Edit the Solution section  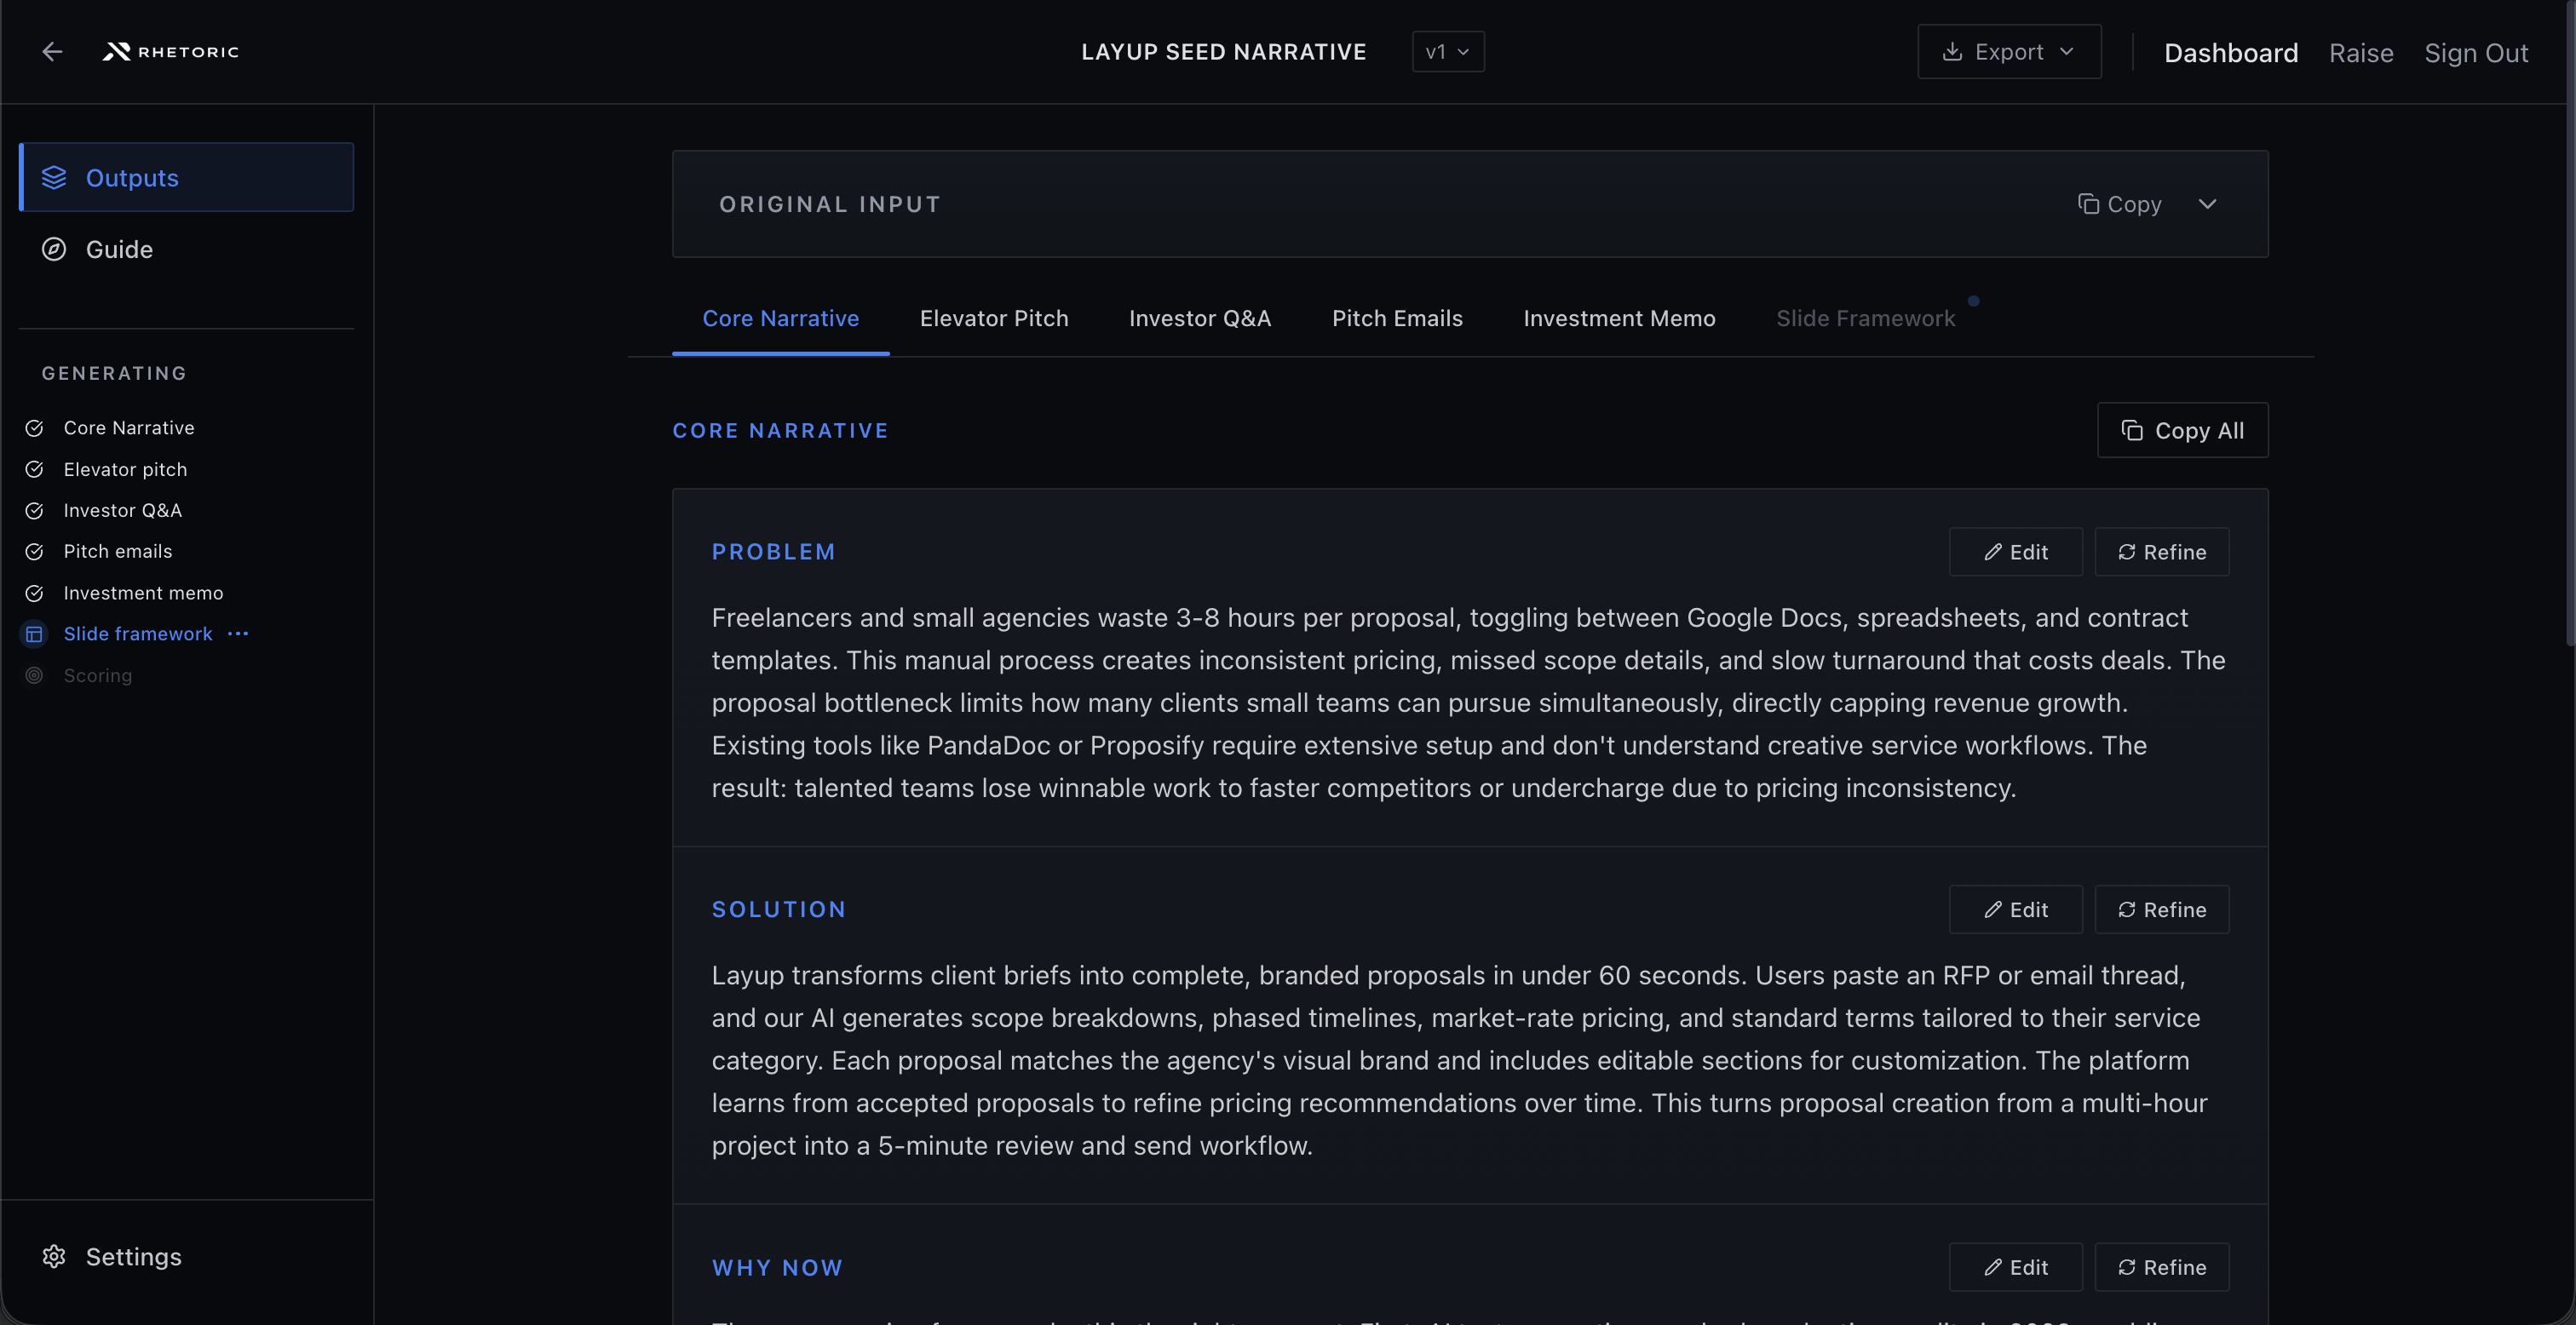pyautogui.click(x=2015, y=910)
